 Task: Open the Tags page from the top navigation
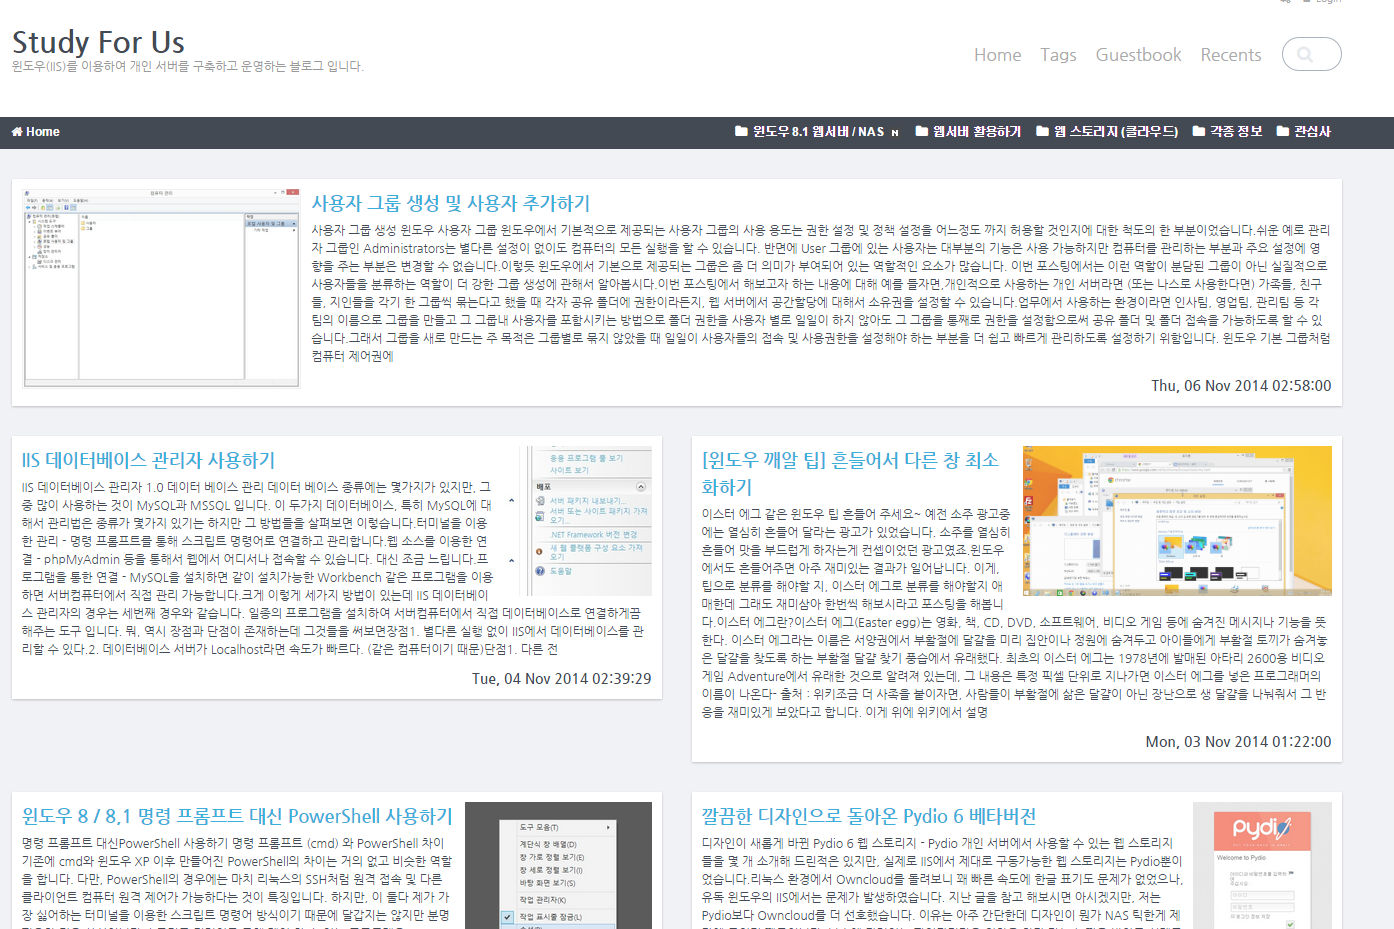(x=1058, y=55)
